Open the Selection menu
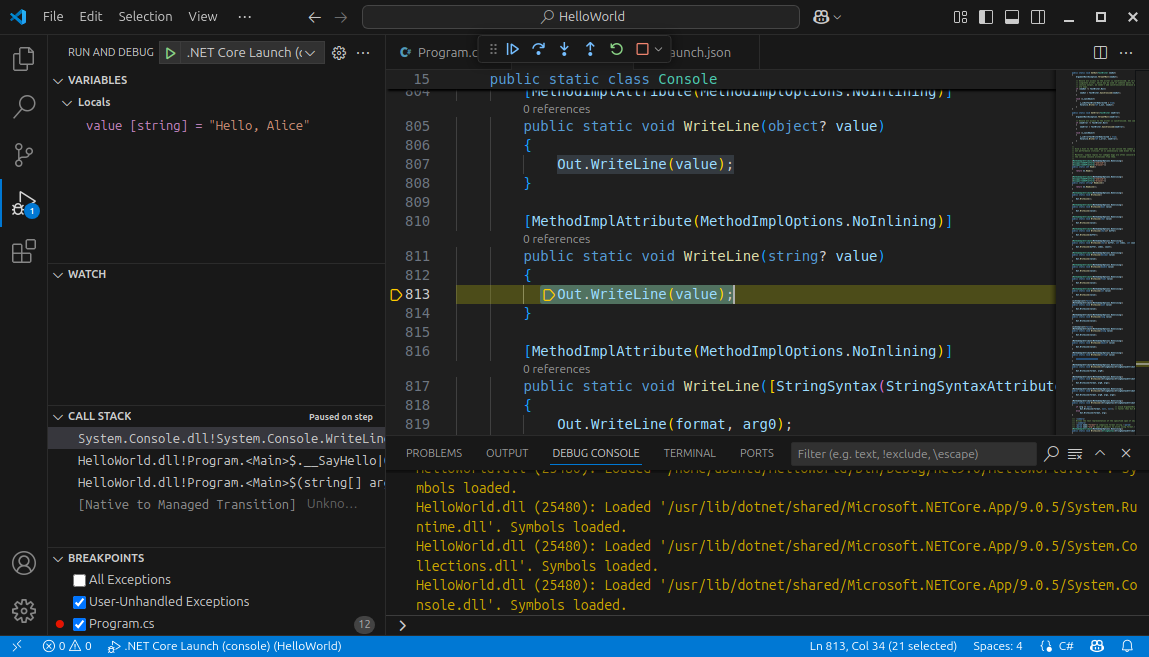 (145, 16)
